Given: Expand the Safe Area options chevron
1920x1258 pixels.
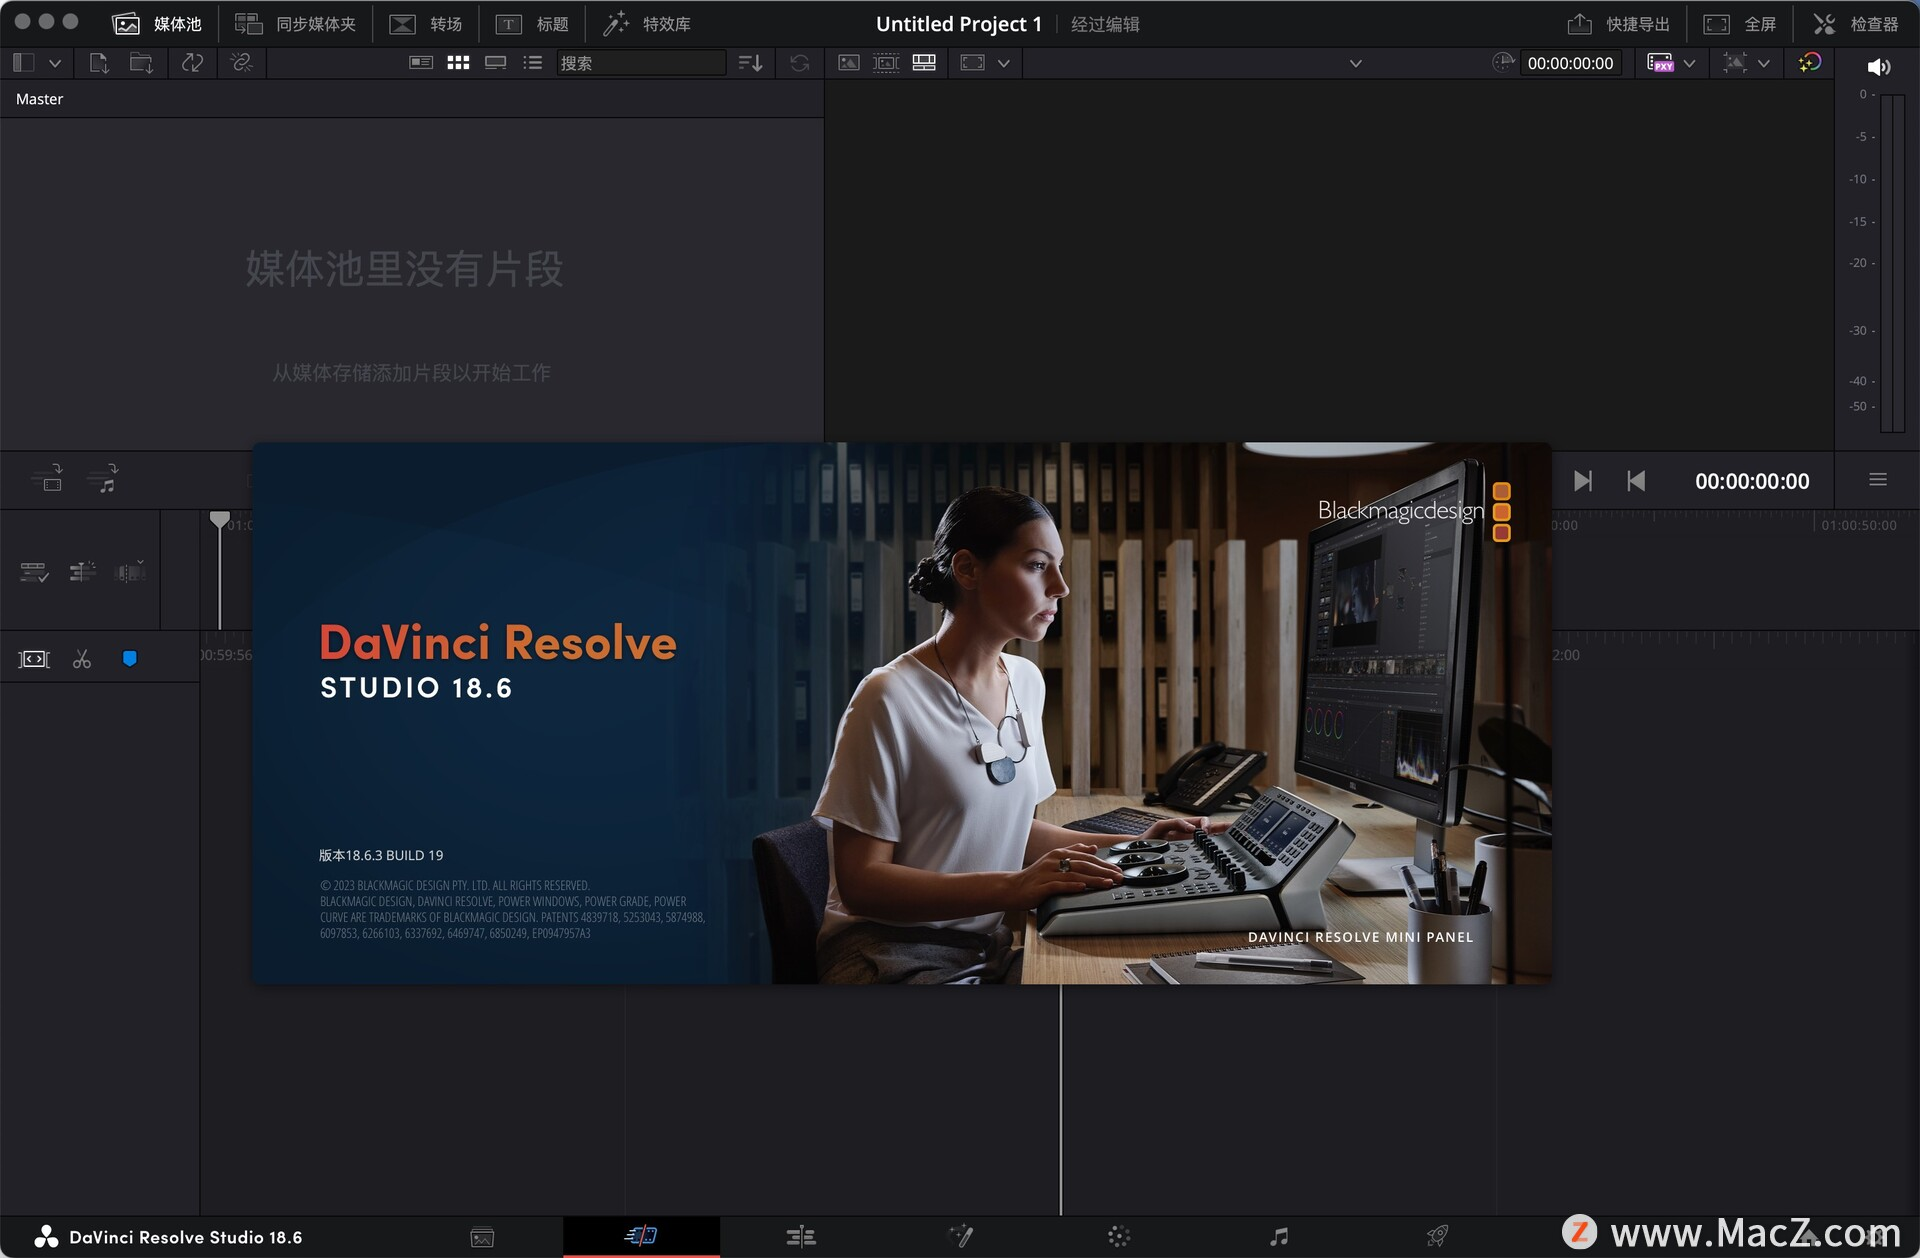Looking at the screenshot, I should pyautogui.click(x=1003, y=63).
